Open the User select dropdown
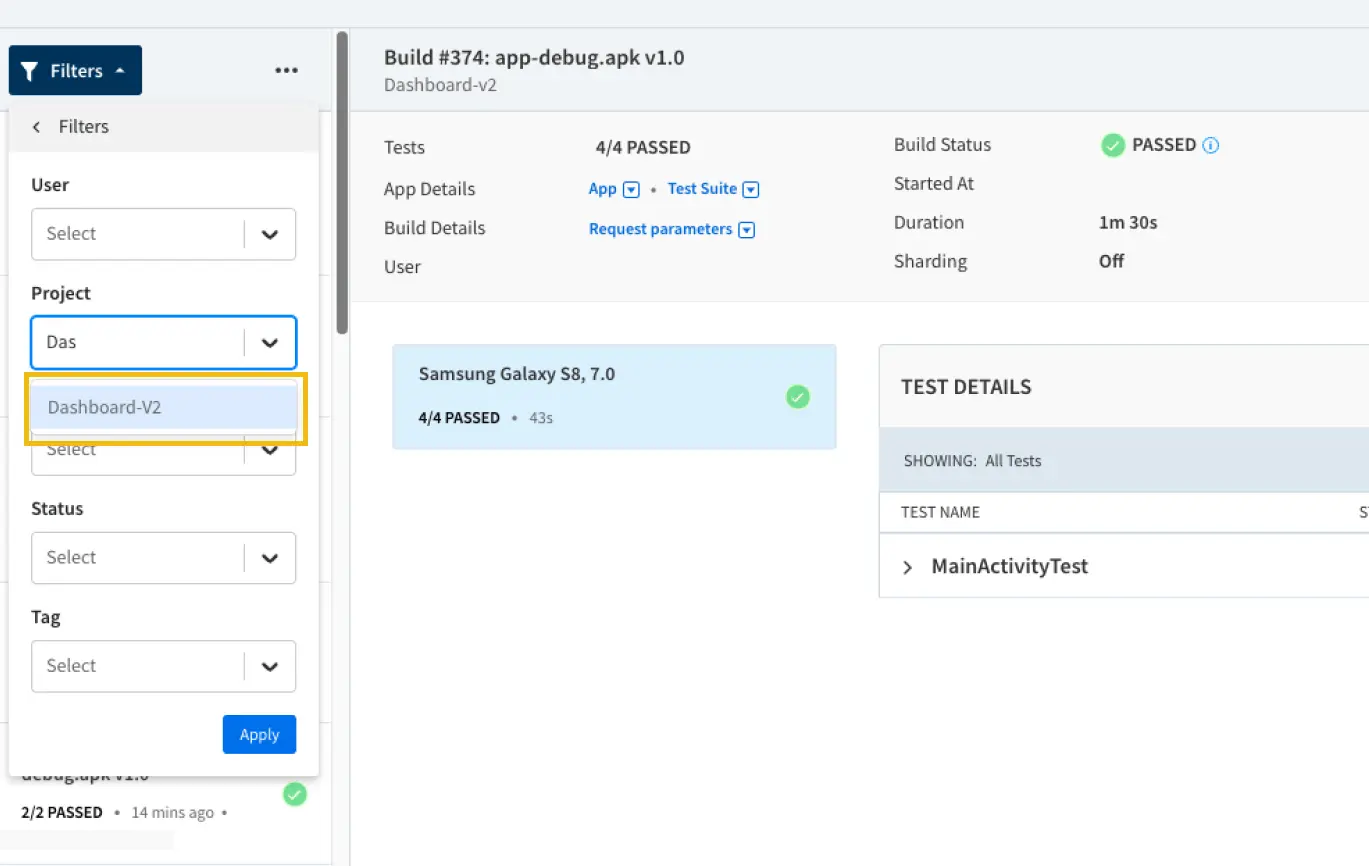The image size is (1369, 866). tap(163, 234)
